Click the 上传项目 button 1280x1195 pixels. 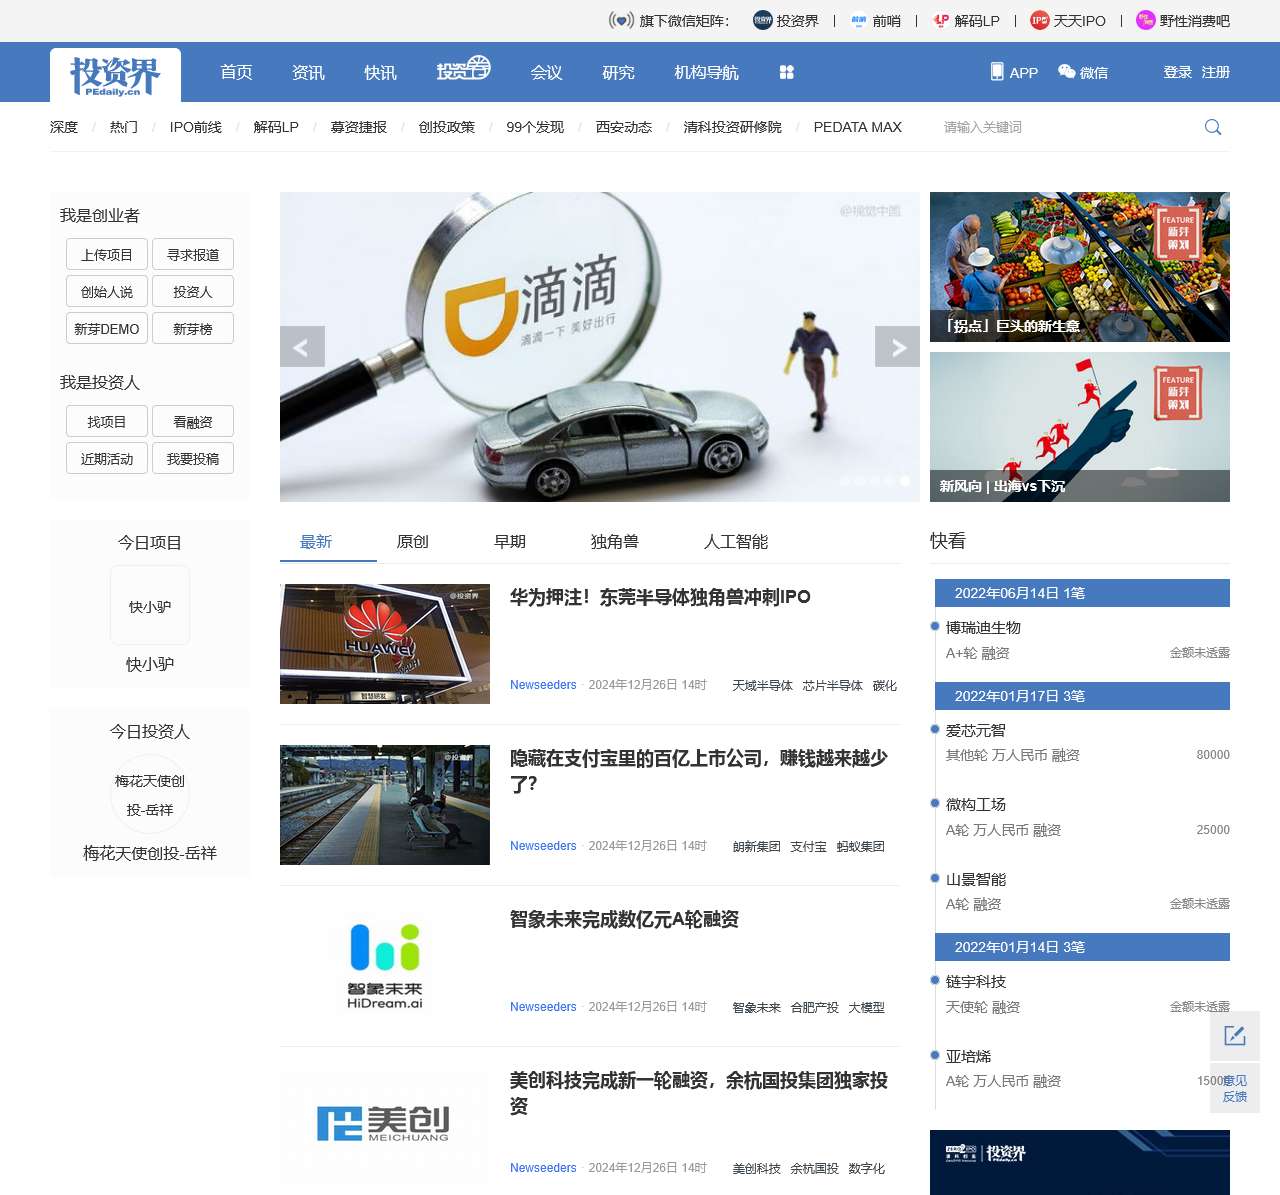[x=107, y=254]
